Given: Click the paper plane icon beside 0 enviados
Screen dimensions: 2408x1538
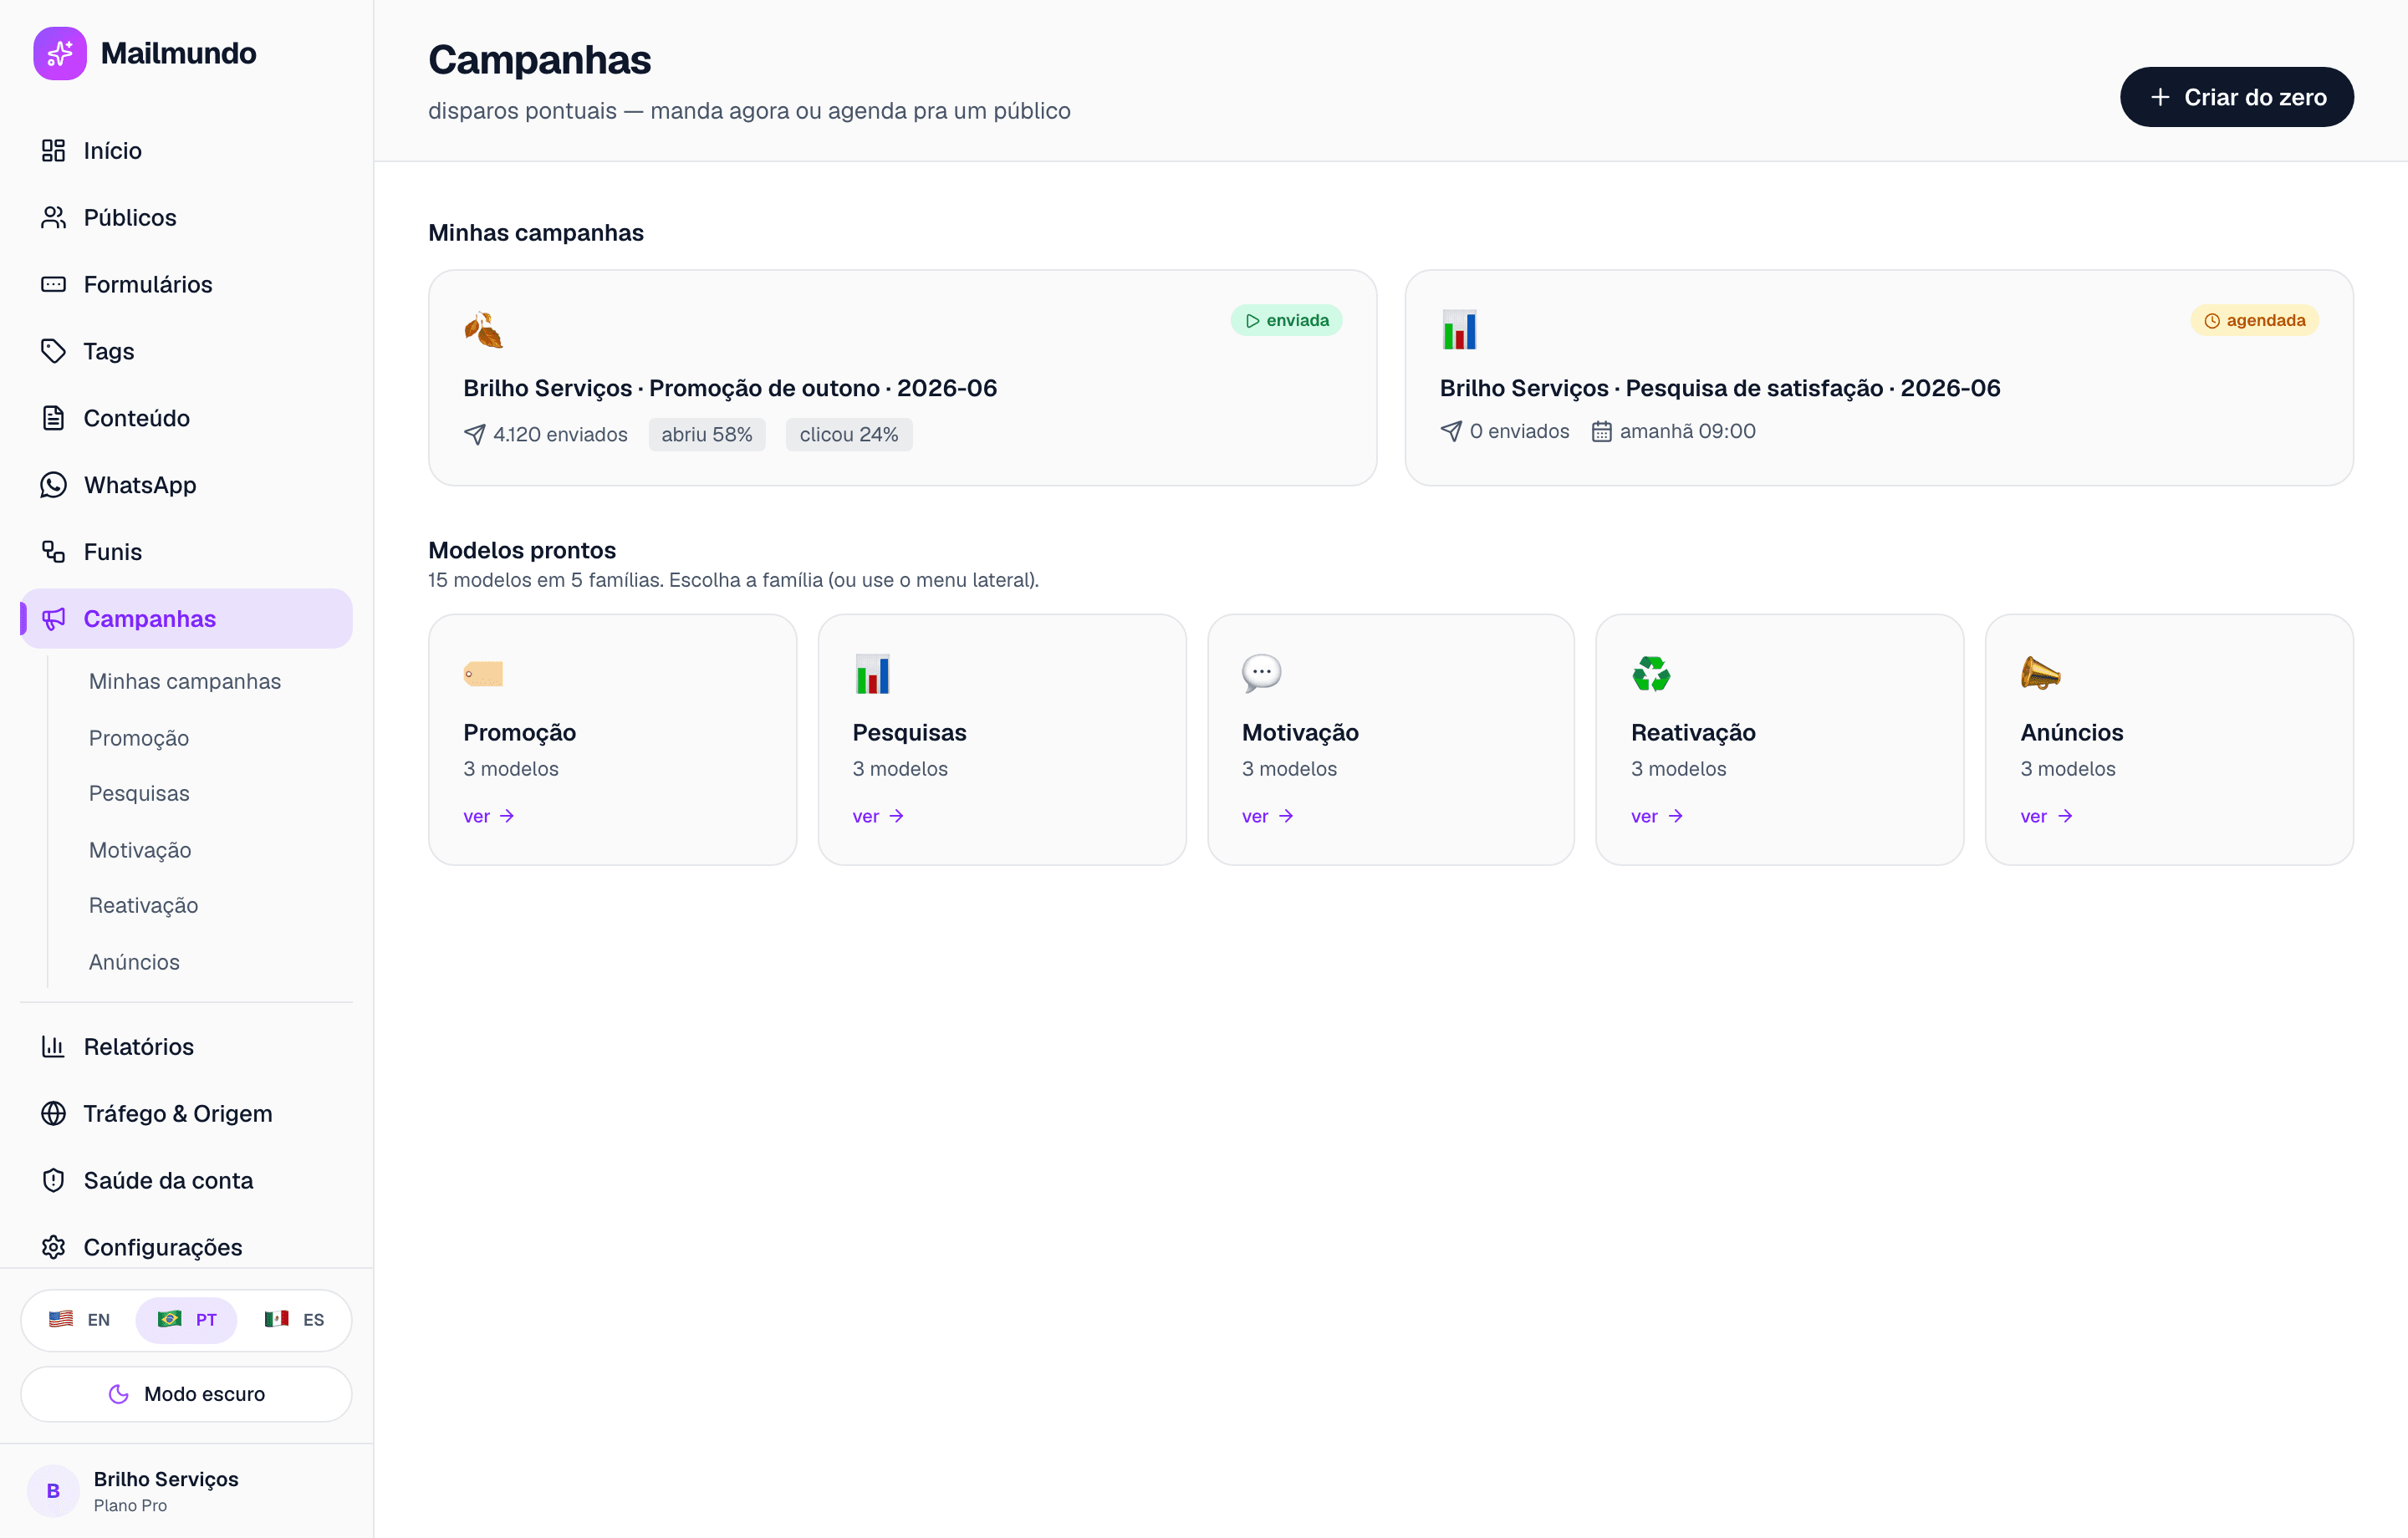Looking at the screenshot, I should [x=1451, y=432].
